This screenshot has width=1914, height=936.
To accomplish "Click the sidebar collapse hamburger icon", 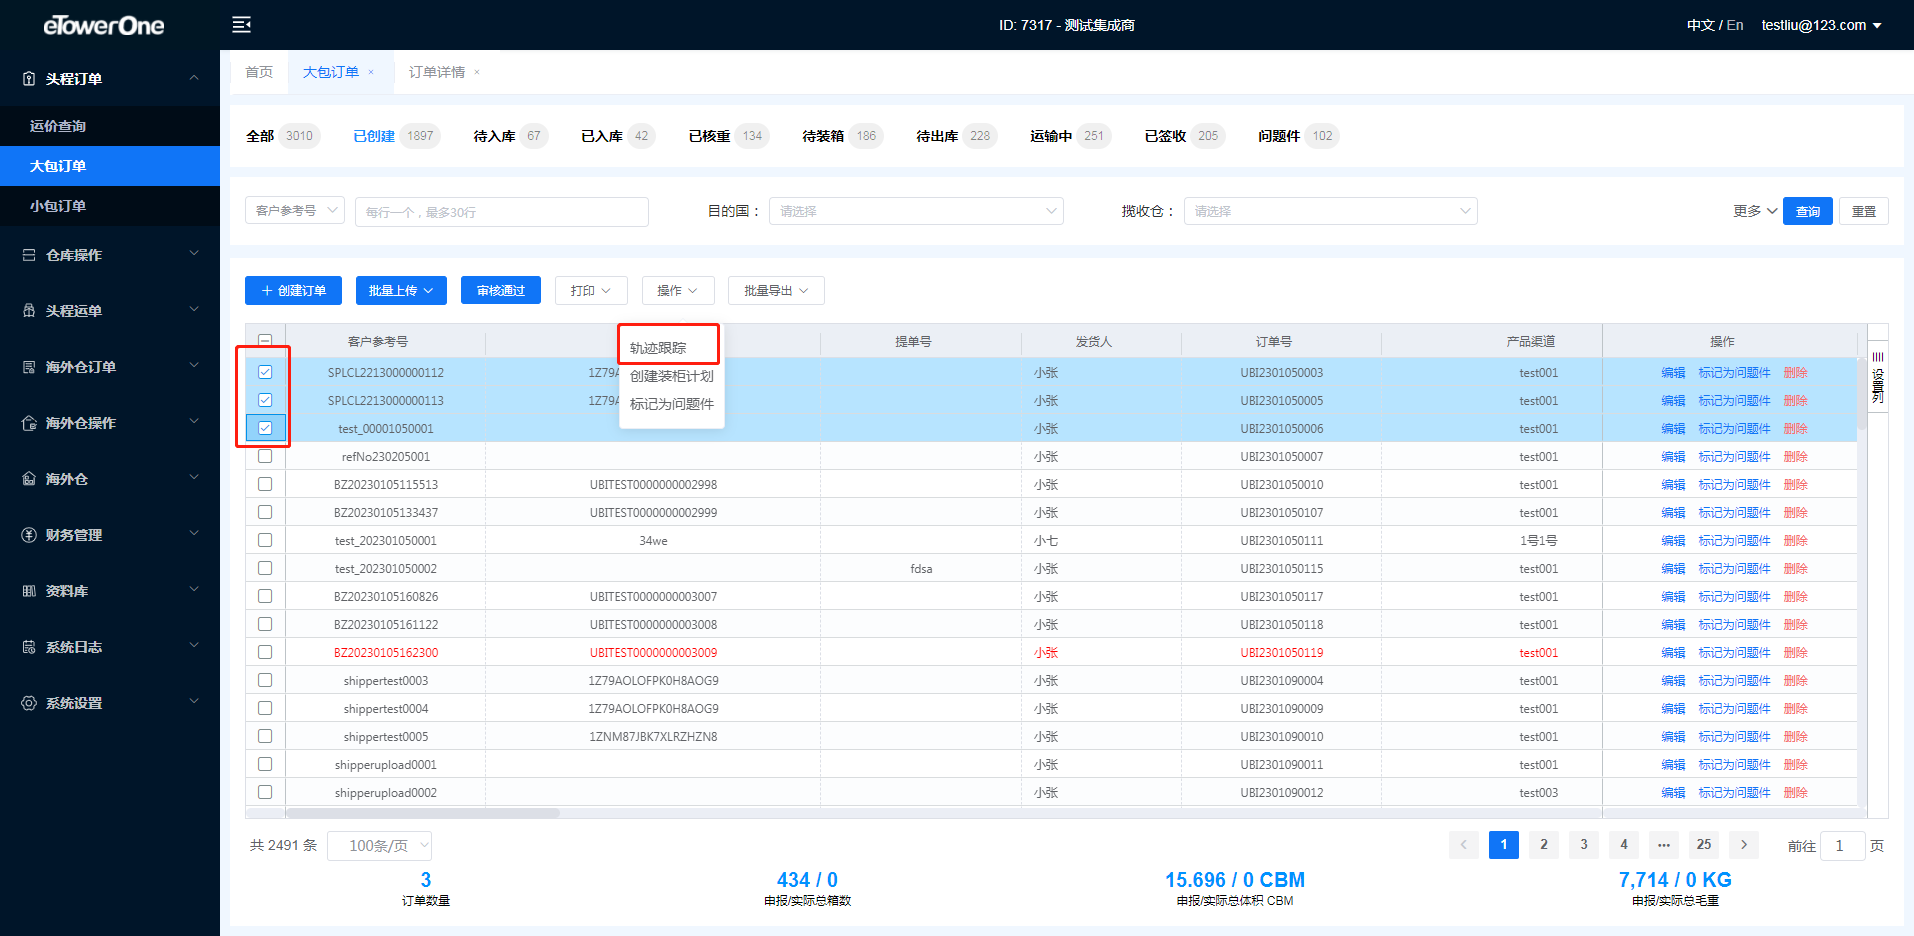I will coord(241,25).
